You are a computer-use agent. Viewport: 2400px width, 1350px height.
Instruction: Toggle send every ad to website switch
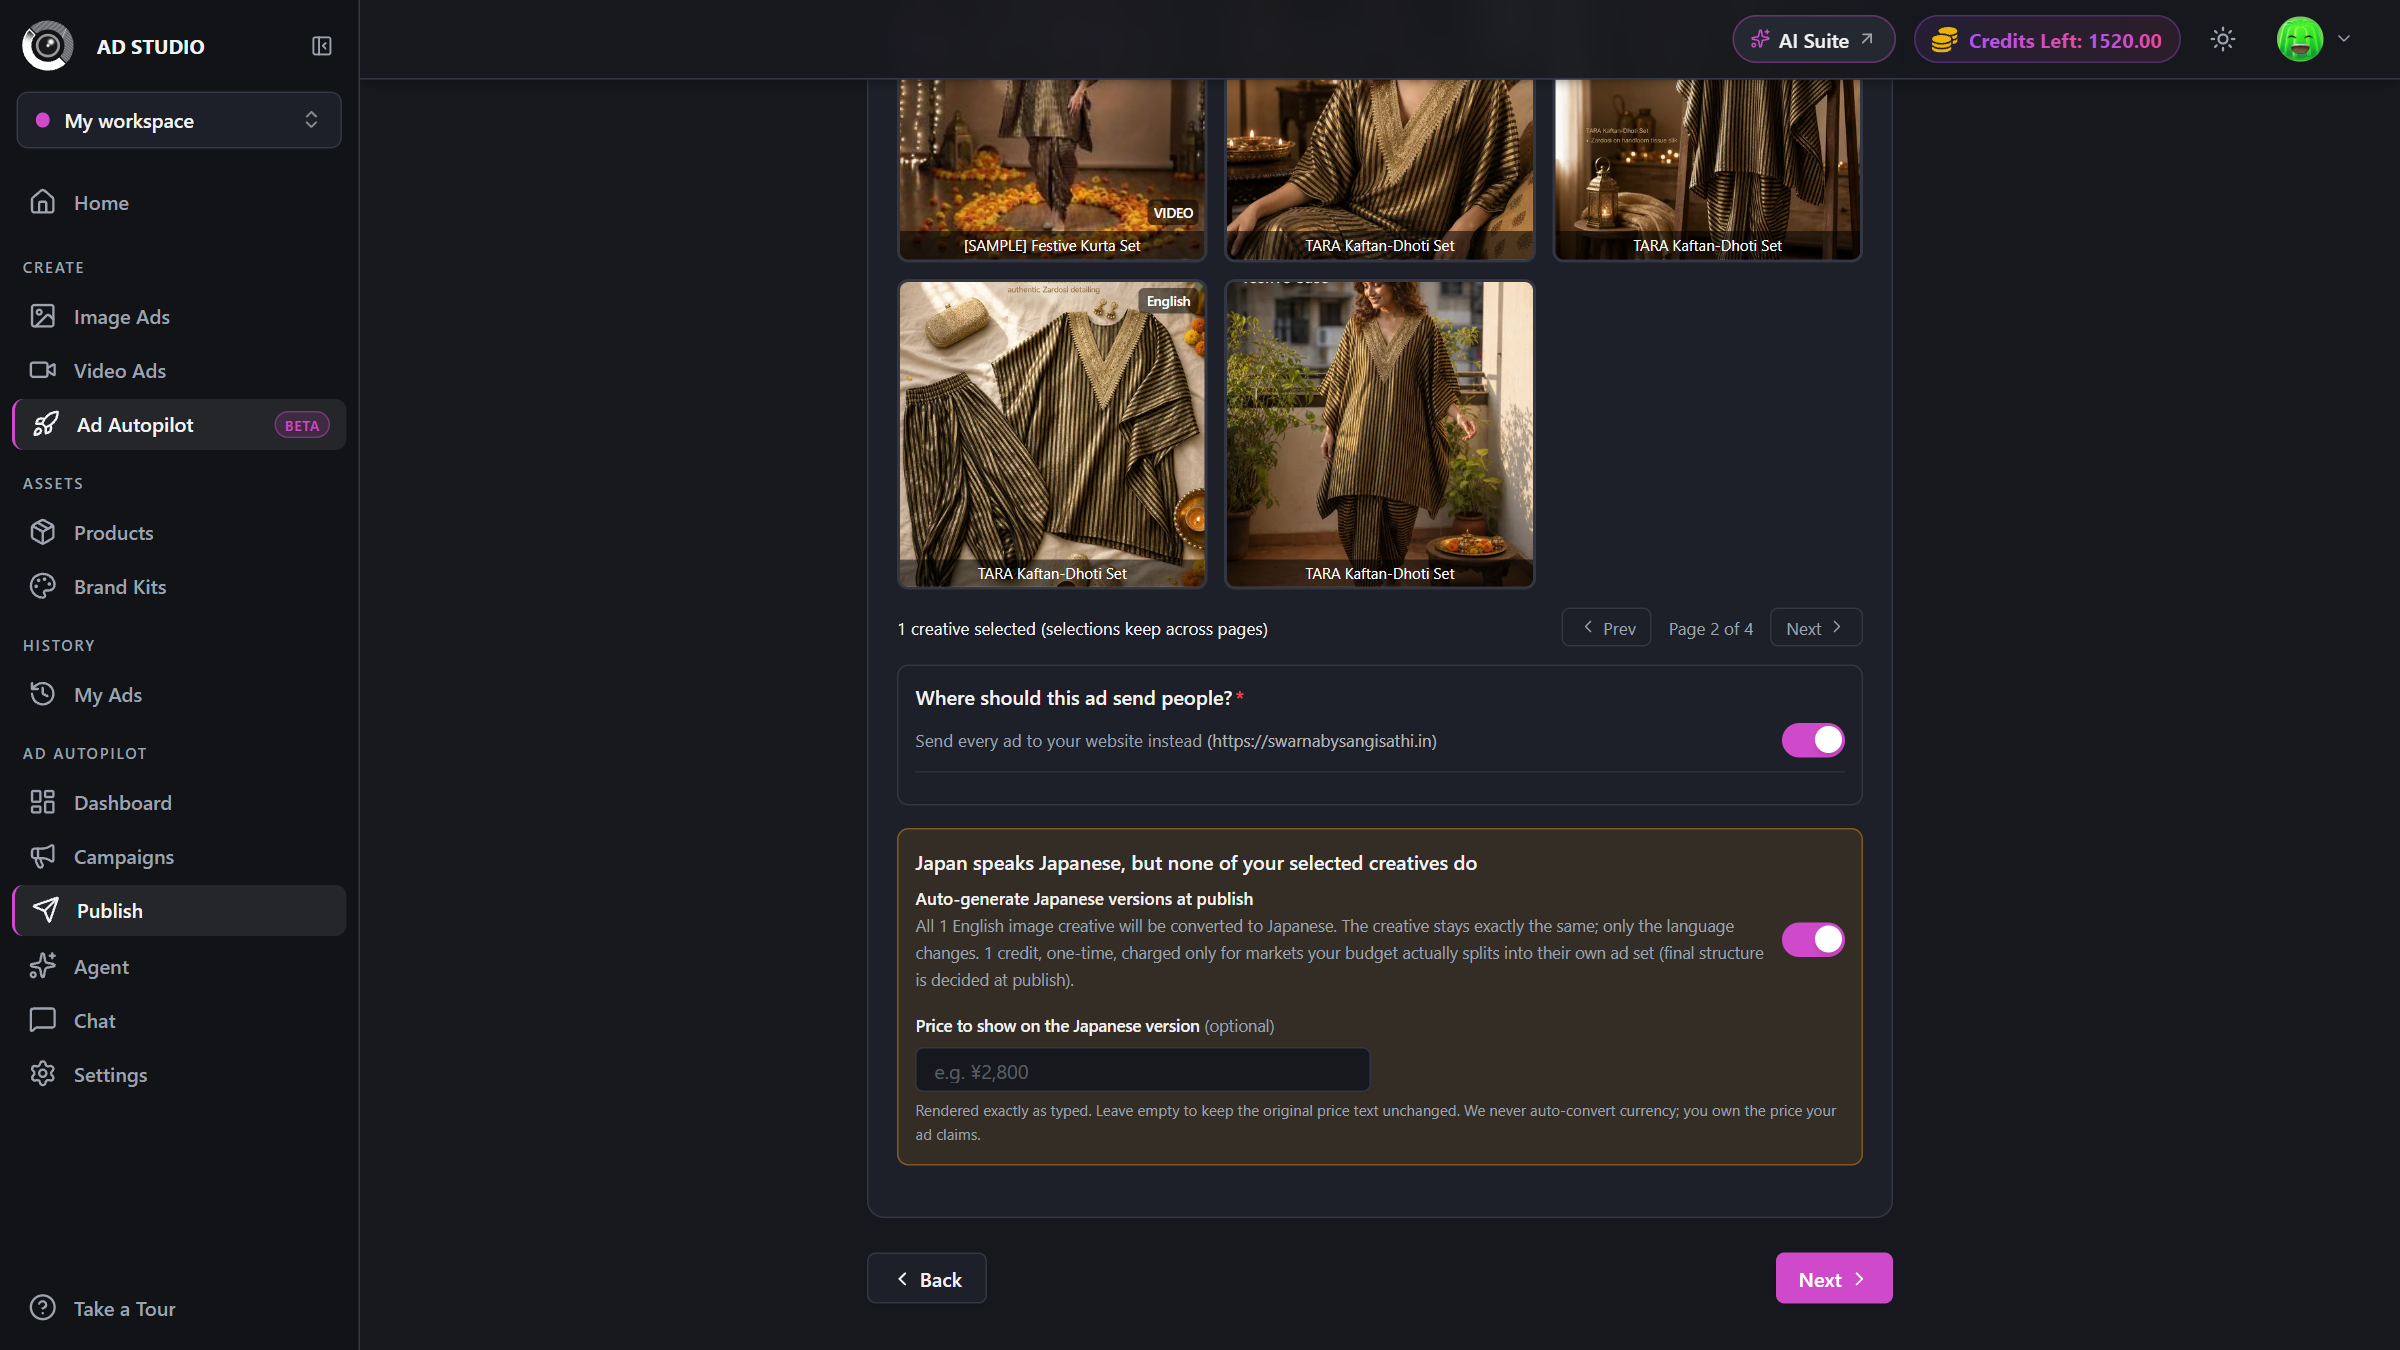coord(1812,740)
